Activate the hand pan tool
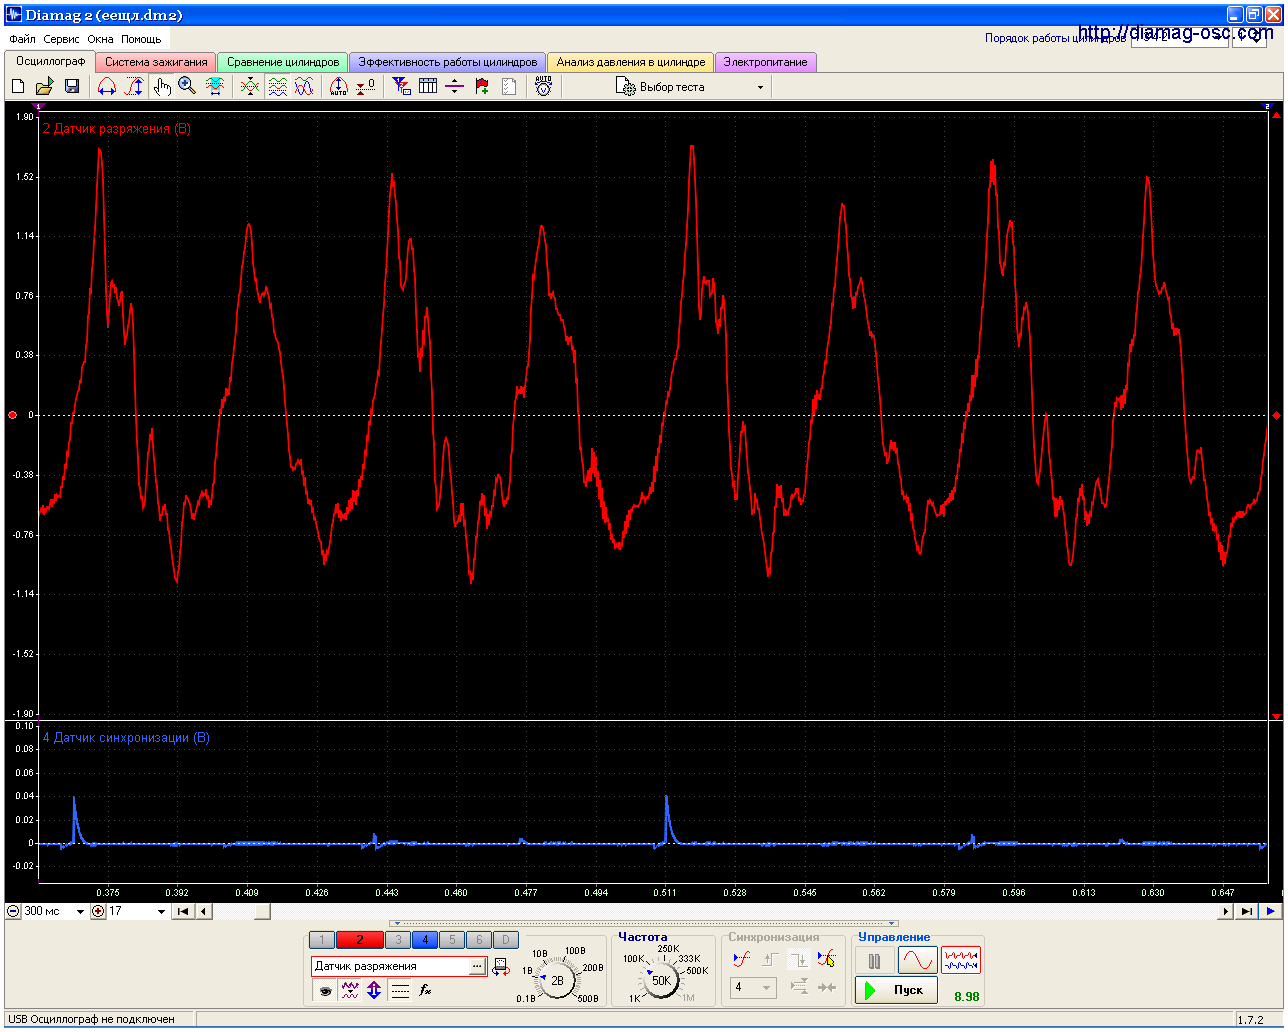 pos(162,87)
